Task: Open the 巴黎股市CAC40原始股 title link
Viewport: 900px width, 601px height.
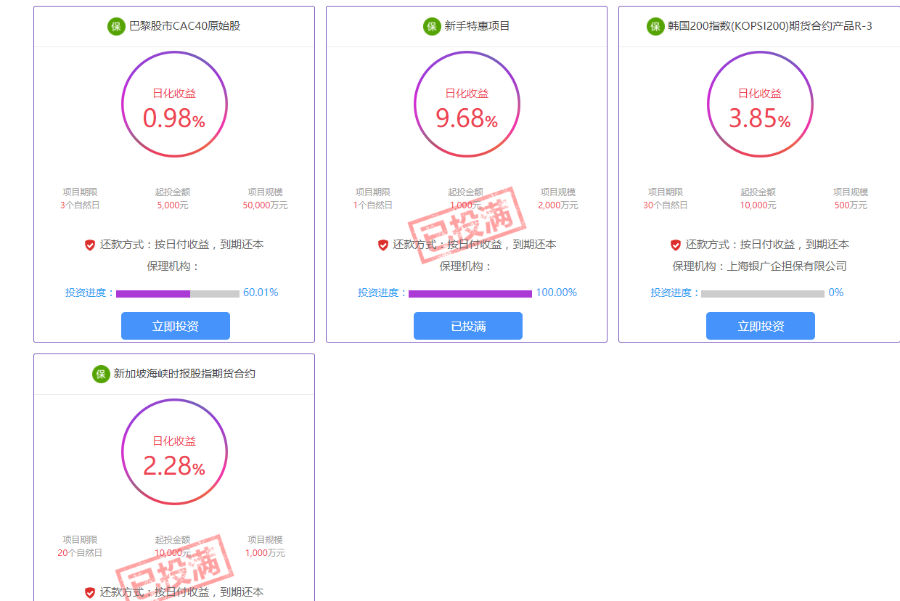Action: click(185, 26)
